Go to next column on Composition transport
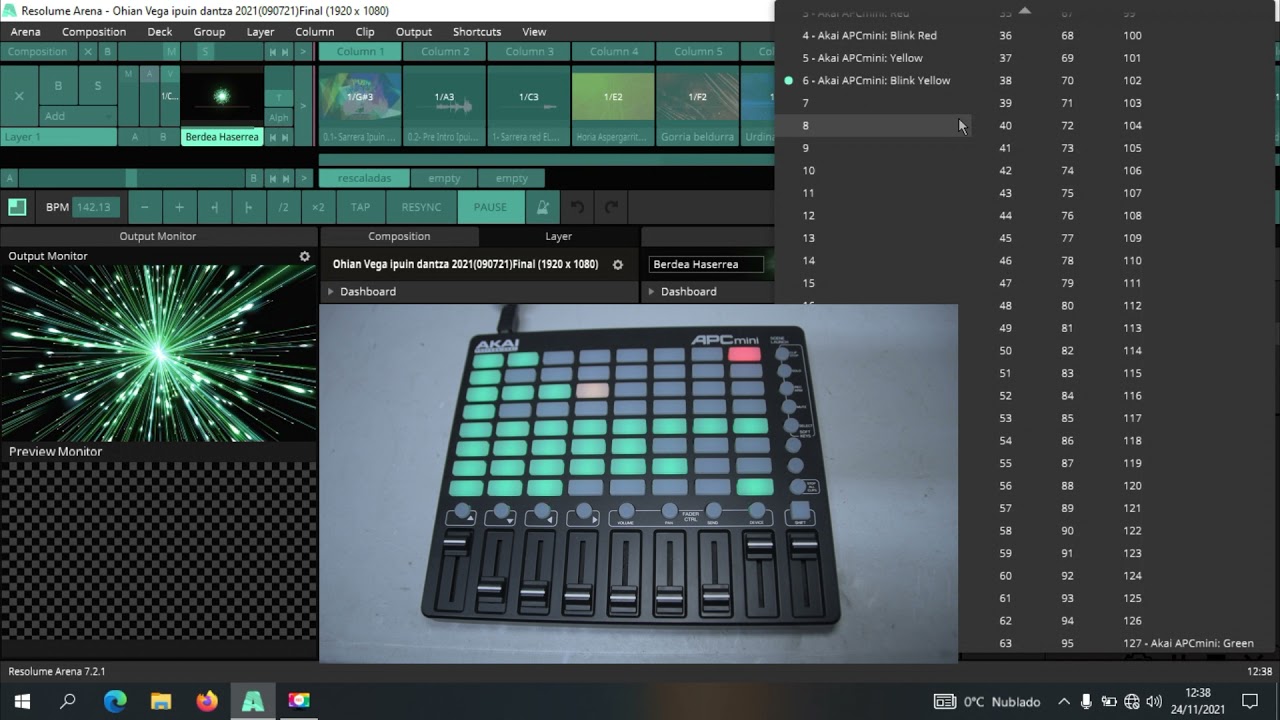Screen dimensions: 1280x720 coord(286,52)
